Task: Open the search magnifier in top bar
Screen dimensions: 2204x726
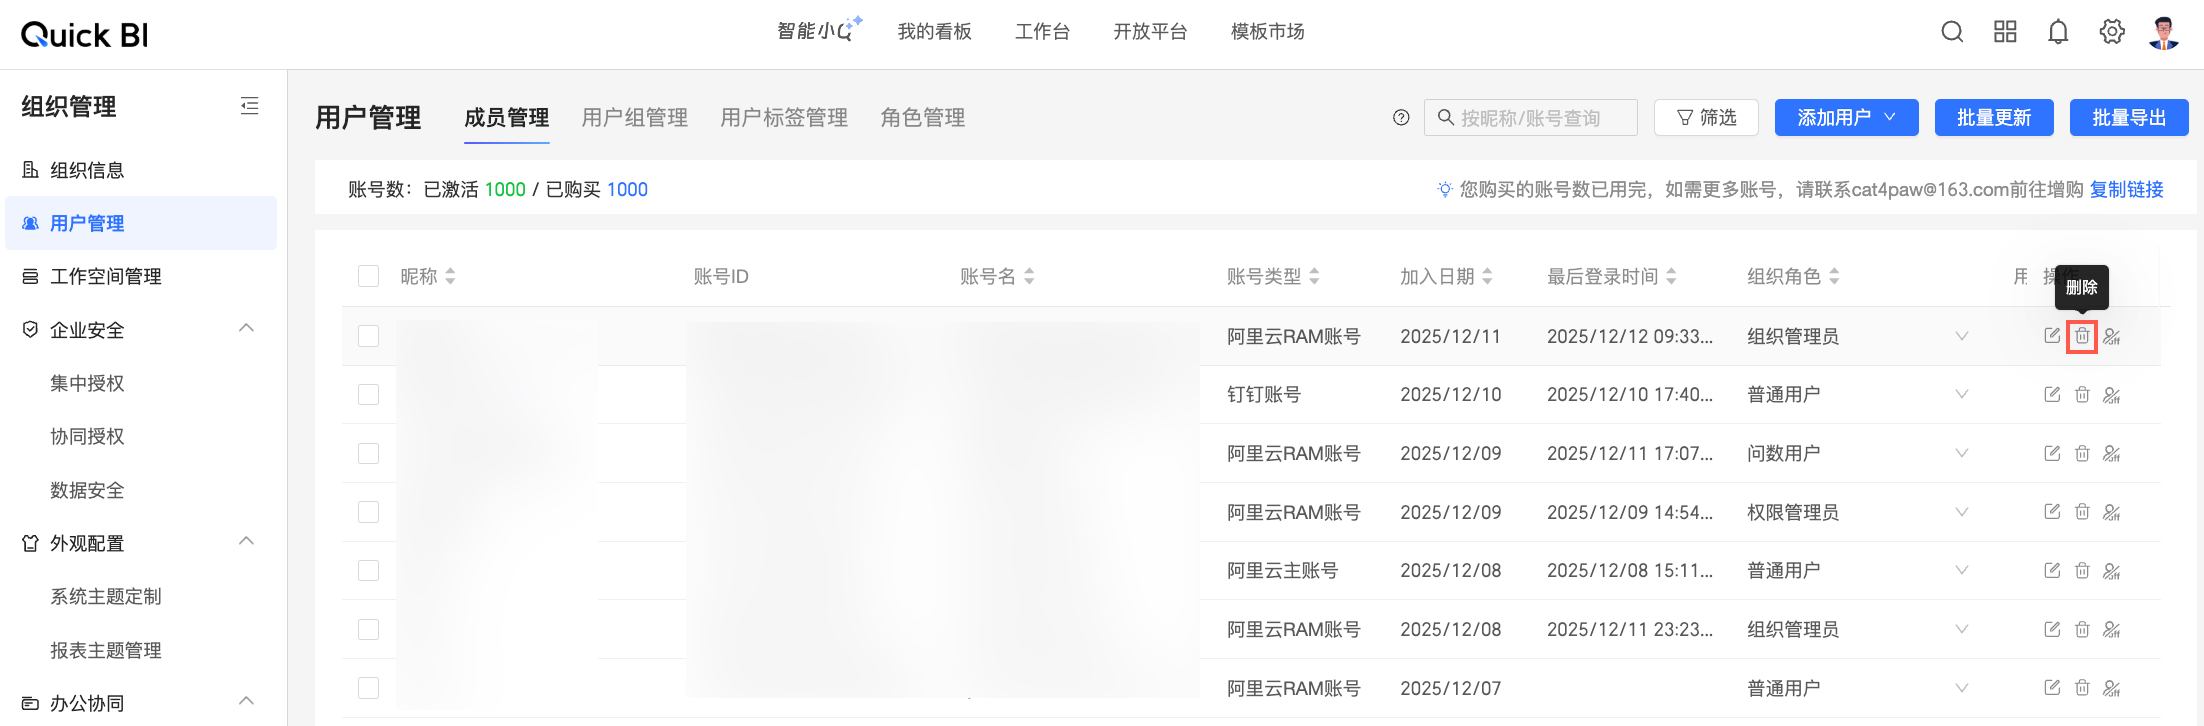Action: click(1952, 32)
